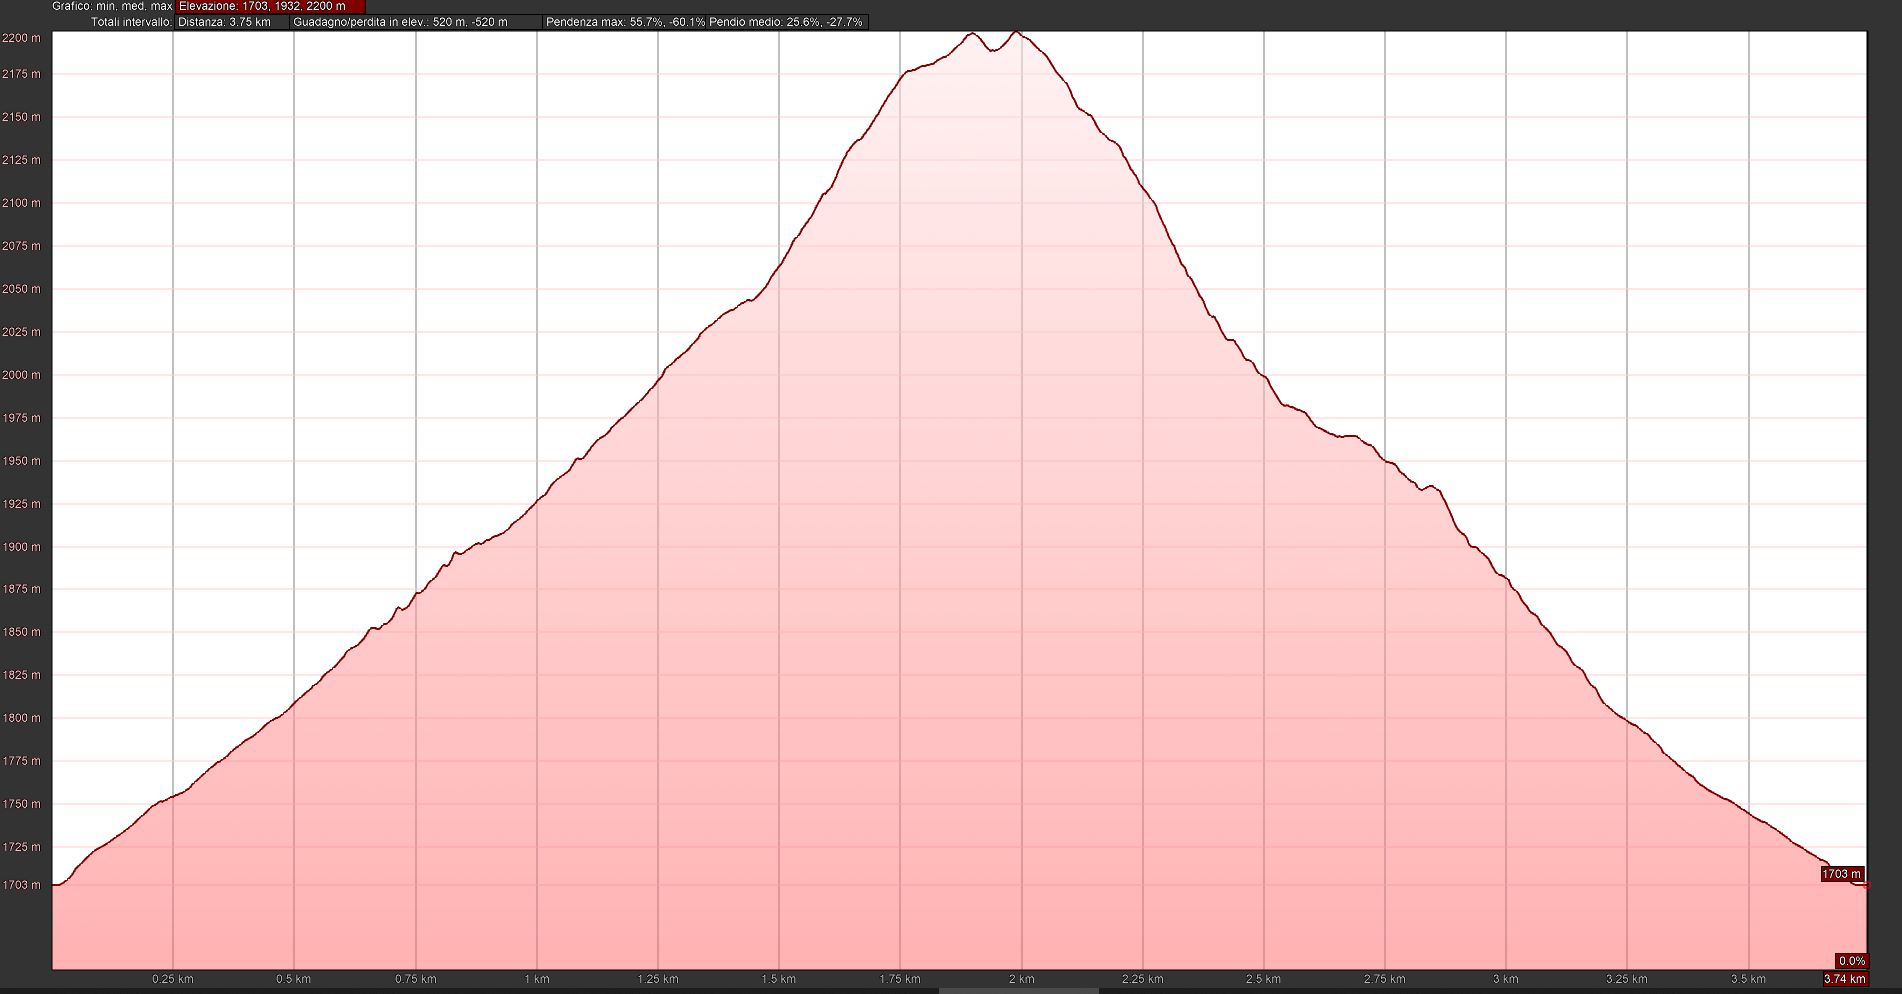The height and width of the screenshot is (994, 1902).
Task: Click the 0.25 km distance axis label
Action: [x=173, y=979]
